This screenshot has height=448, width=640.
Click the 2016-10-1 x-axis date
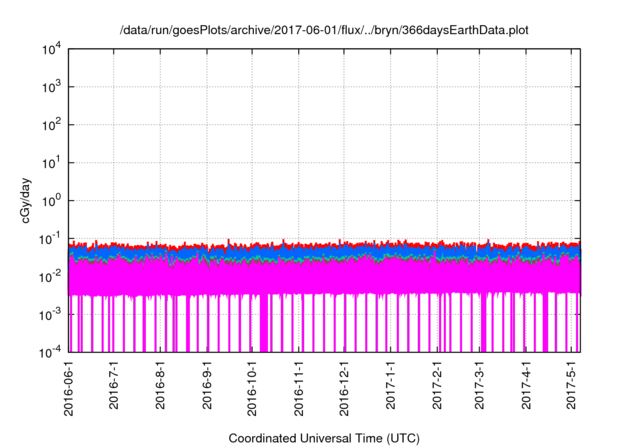[x=252, y=388]
